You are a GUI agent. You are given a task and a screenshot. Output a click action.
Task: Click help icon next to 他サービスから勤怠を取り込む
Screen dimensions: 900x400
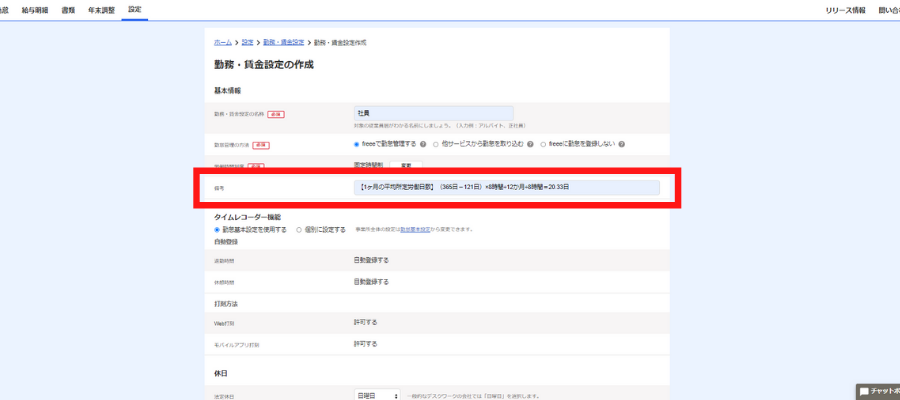coord(530,144)
